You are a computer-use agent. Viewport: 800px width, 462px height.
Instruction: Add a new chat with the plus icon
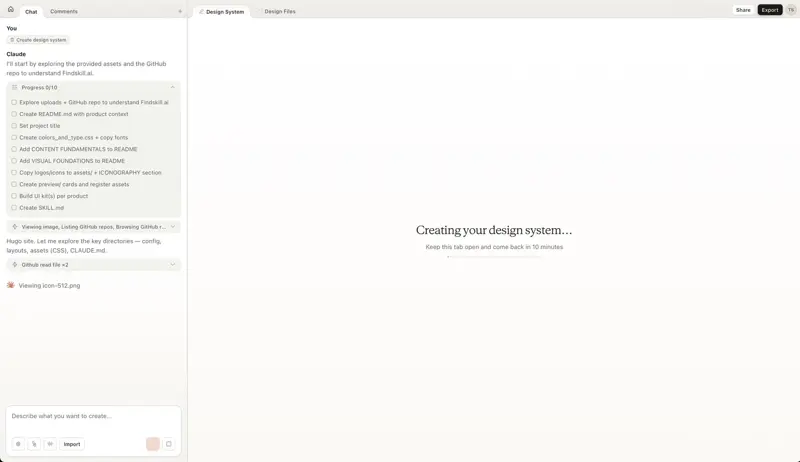click(x=180, y=11)
